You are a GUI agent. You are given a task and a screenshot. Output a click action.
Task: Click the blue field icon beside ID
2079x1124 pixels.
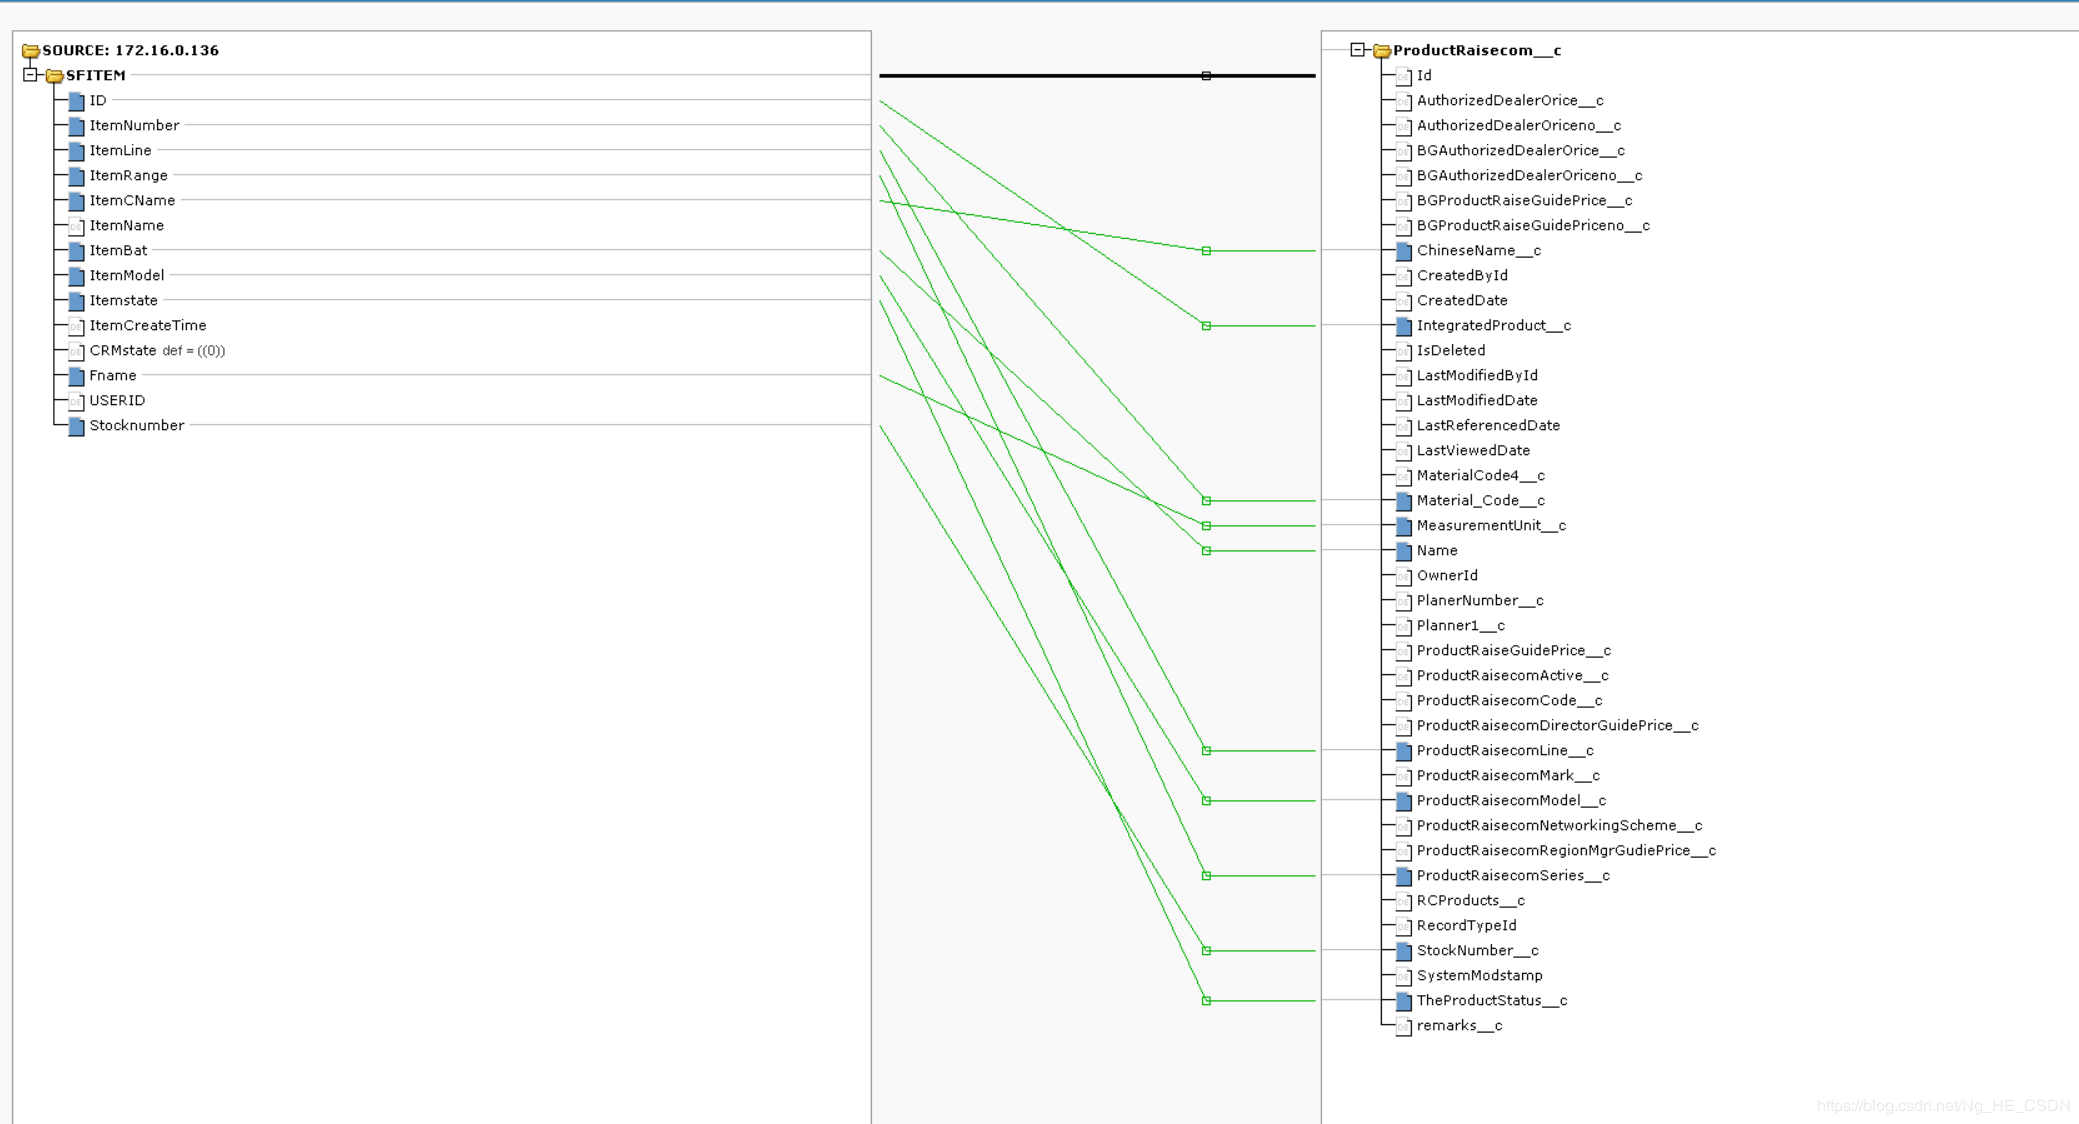(76, 101)
